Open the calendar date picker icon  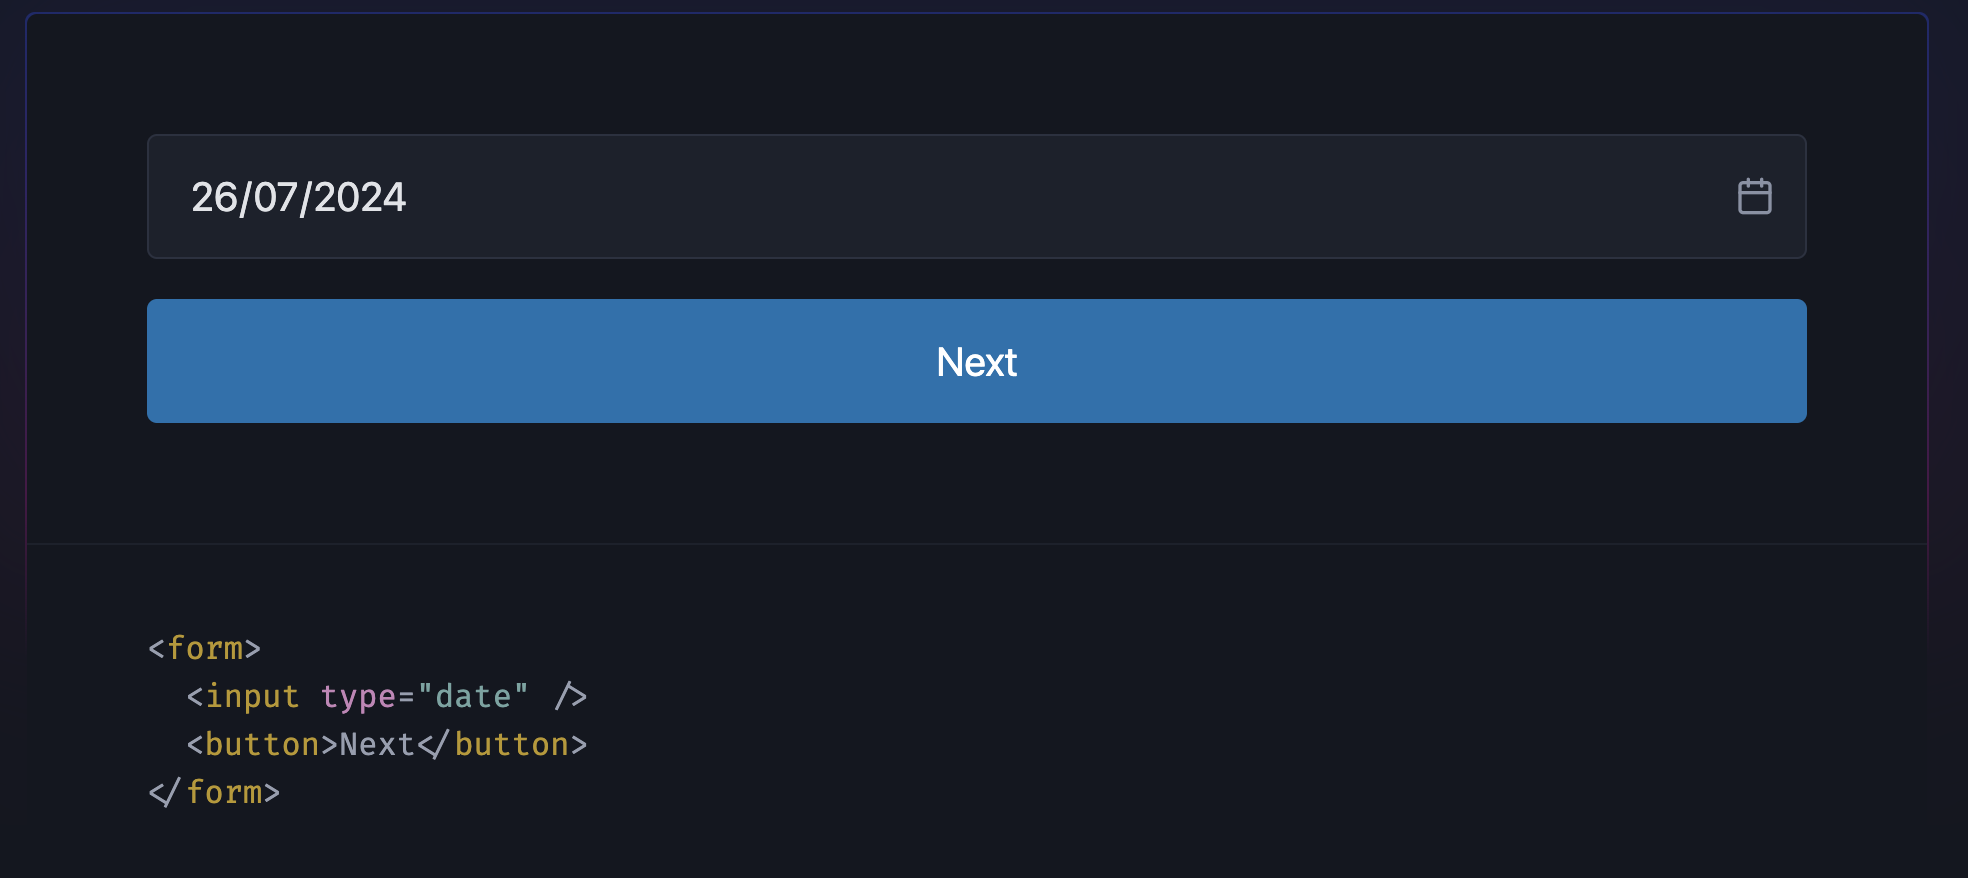[1757, 196]
